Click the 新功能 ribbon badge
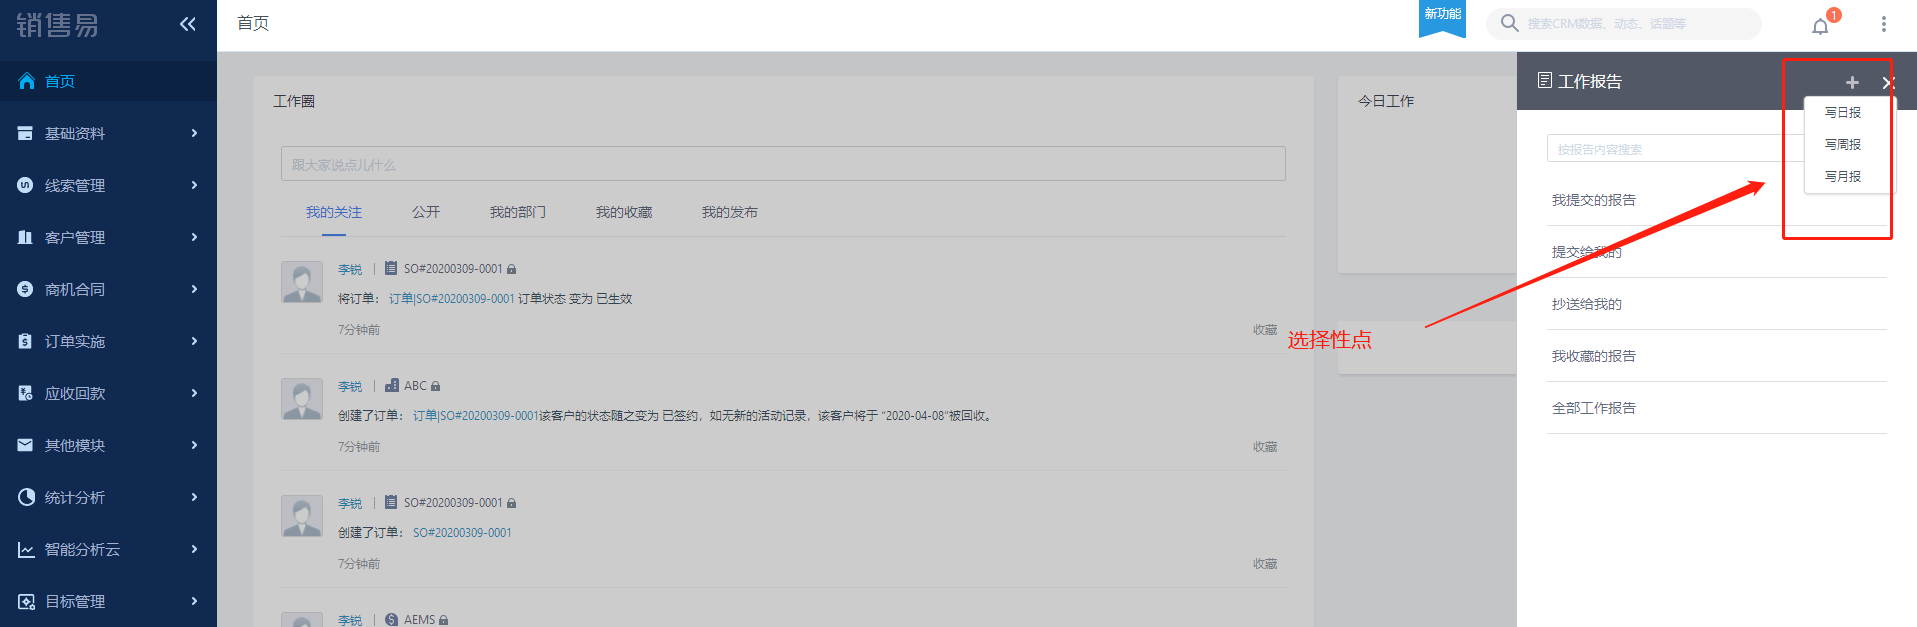Image resolution: width=1917 pixels, height=627 pixels. (1442, 17)
